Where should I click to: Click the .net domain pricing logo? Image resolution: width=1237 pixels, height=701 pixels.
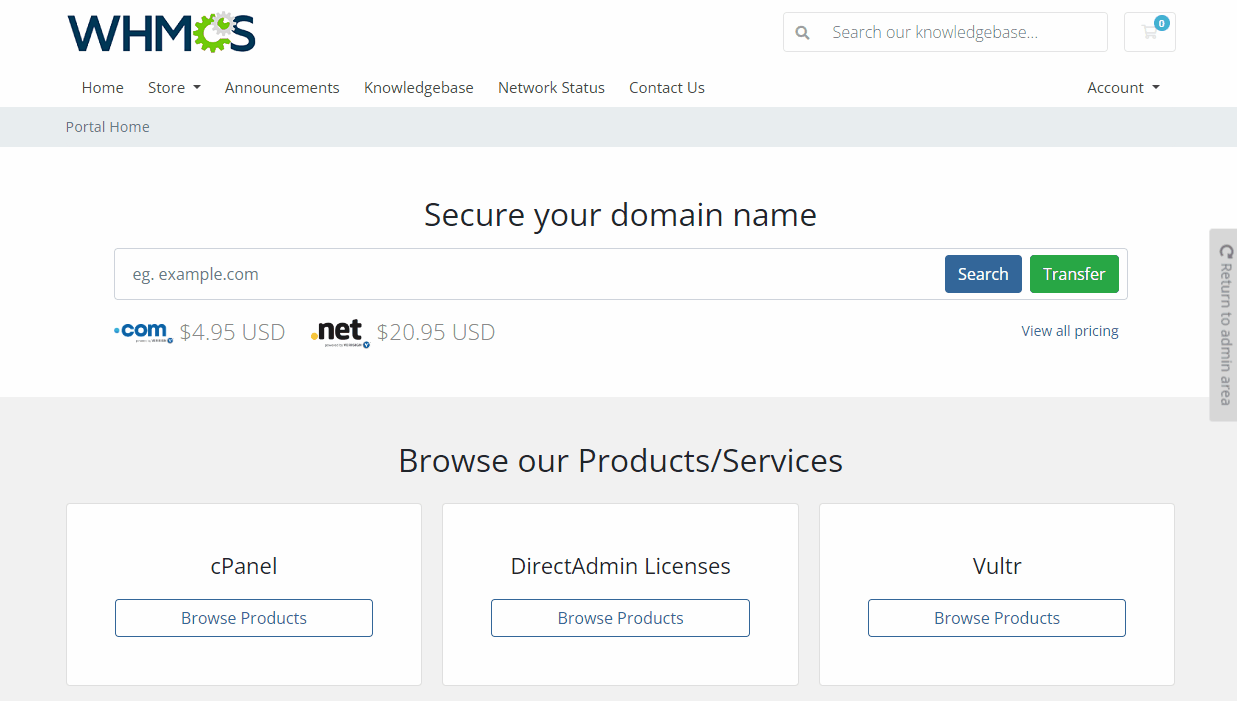pyautogui.click(x=339, y=331)
